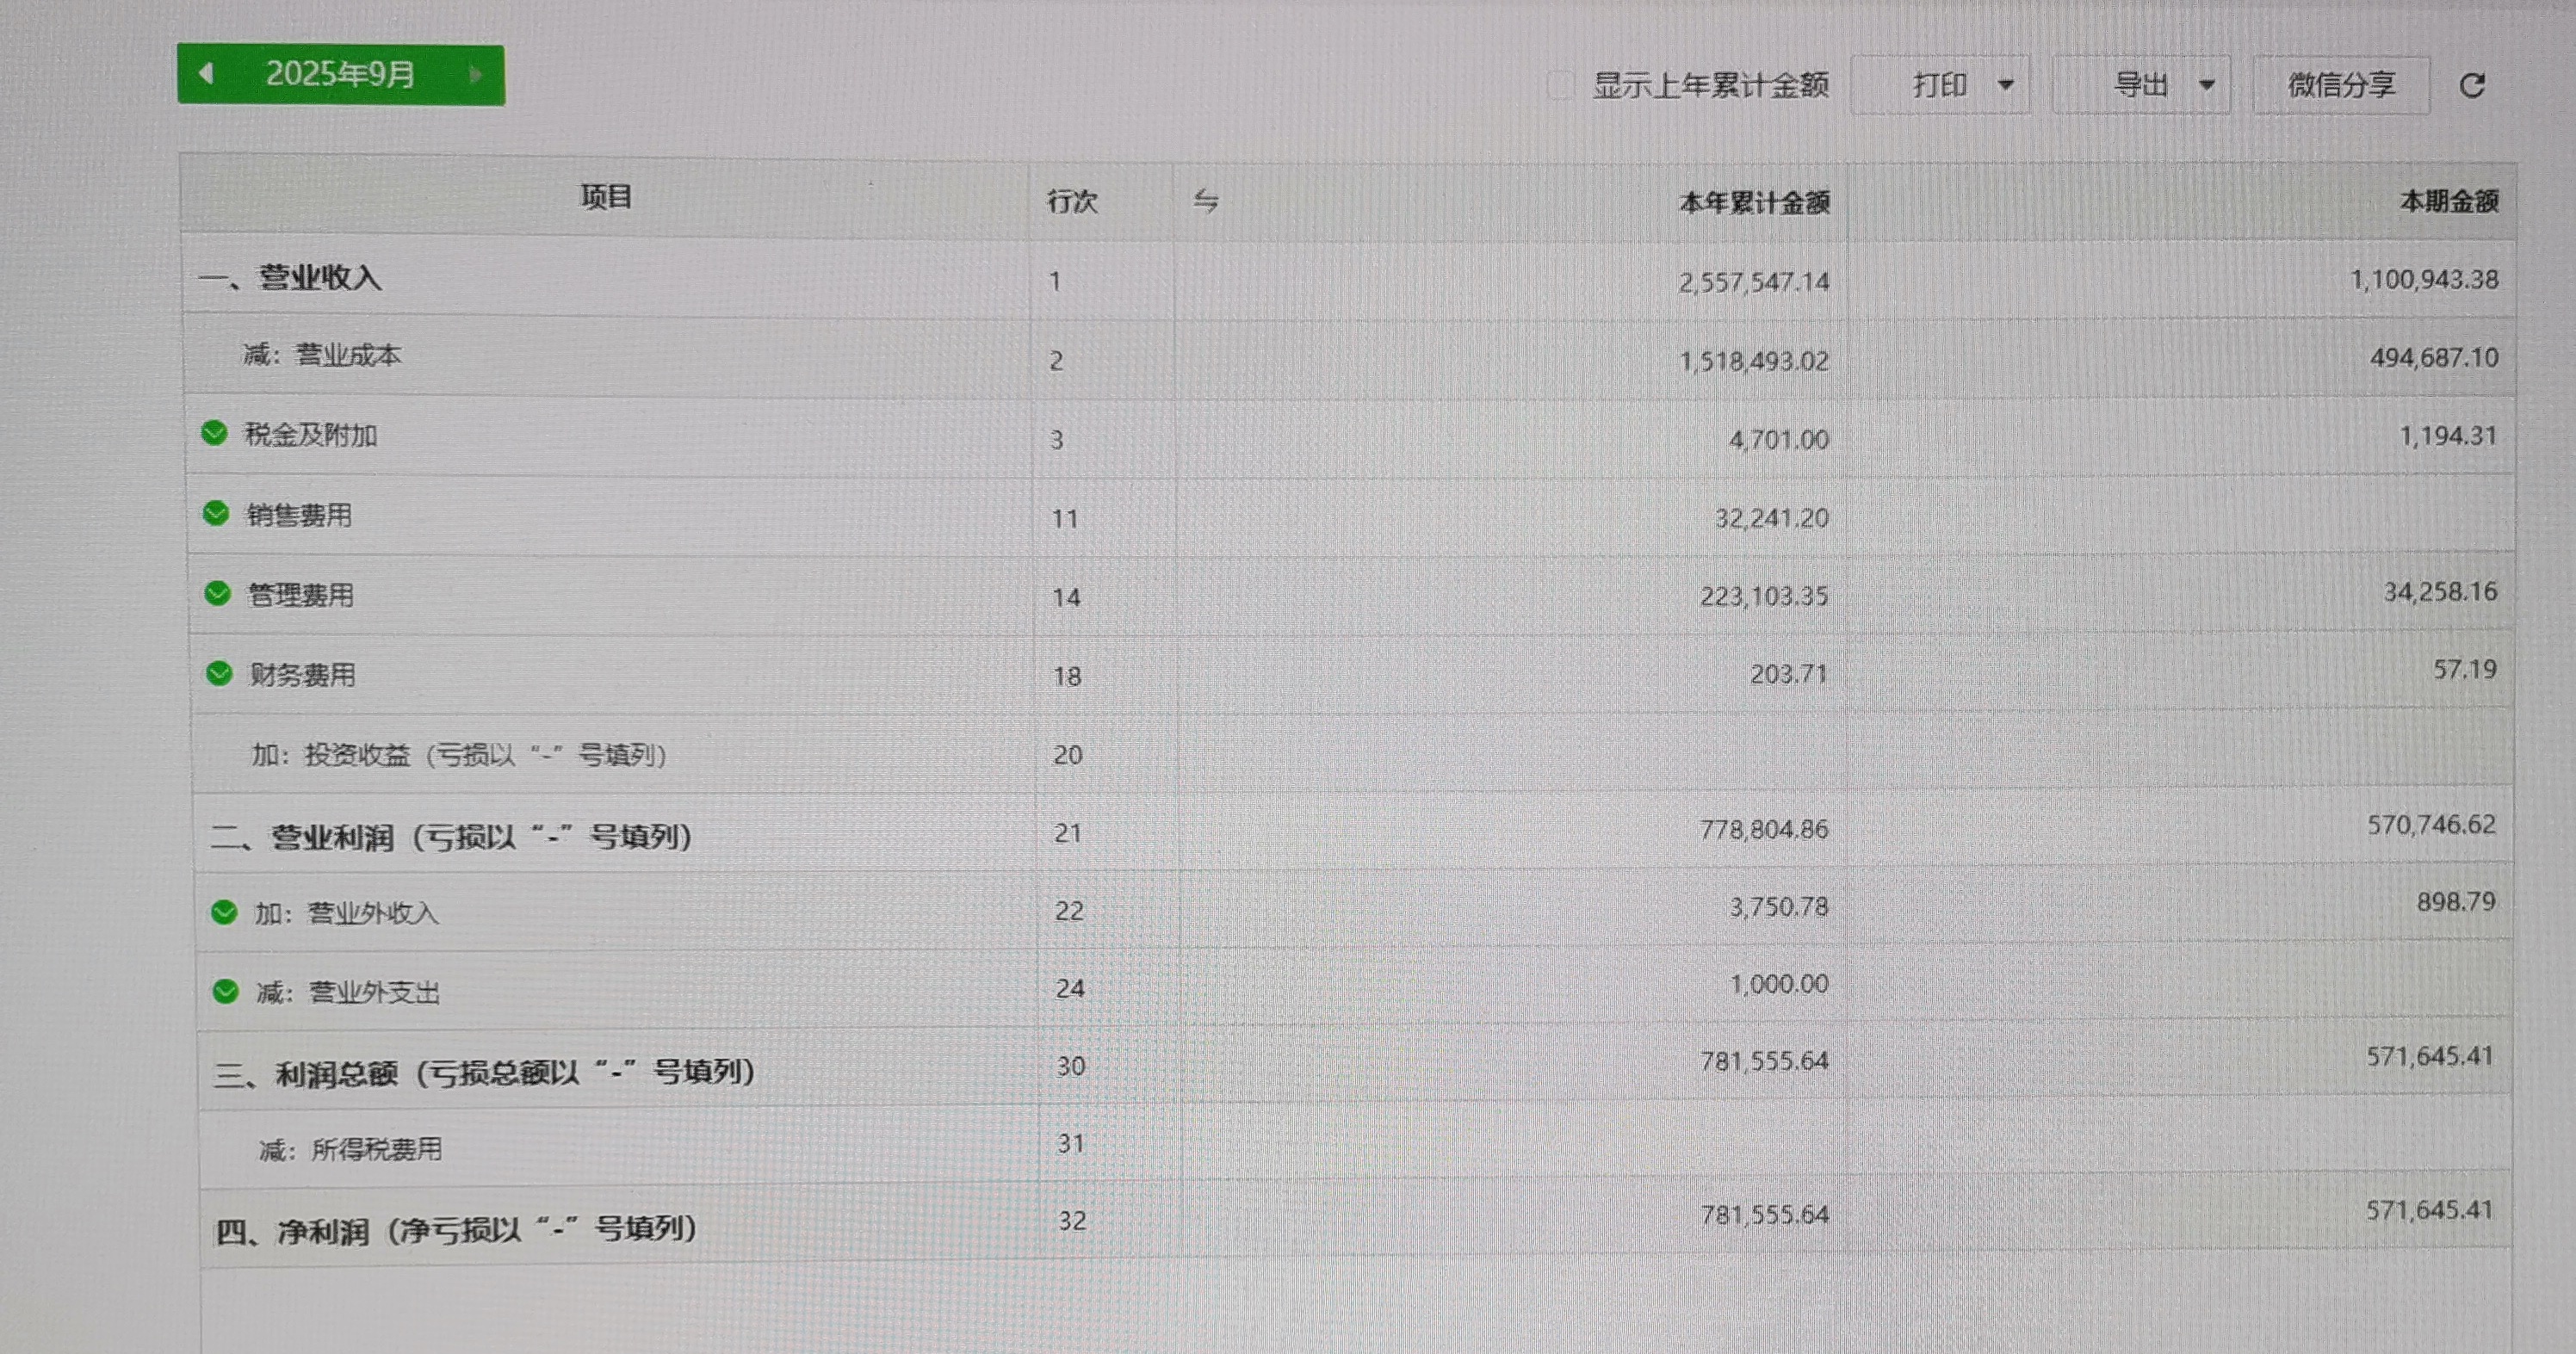
Task: Click green check icon beside 管理费用
Action: 217,593
